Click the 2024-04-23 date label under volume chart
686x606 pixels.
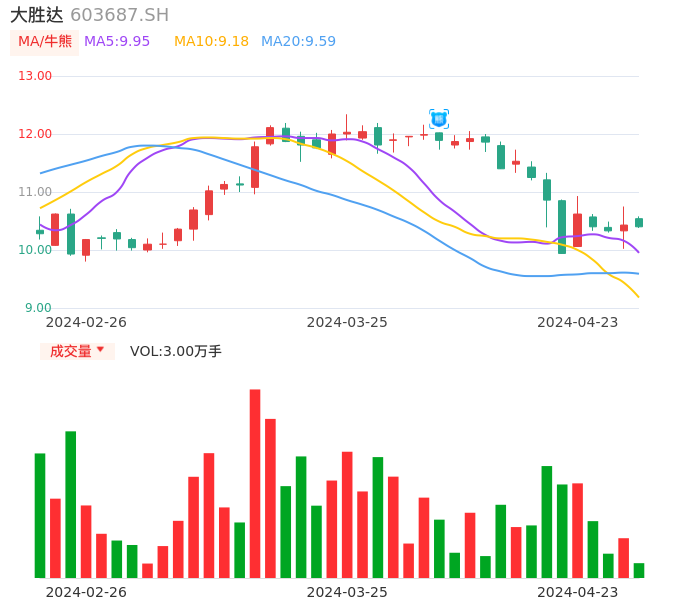tap(578, 592)
